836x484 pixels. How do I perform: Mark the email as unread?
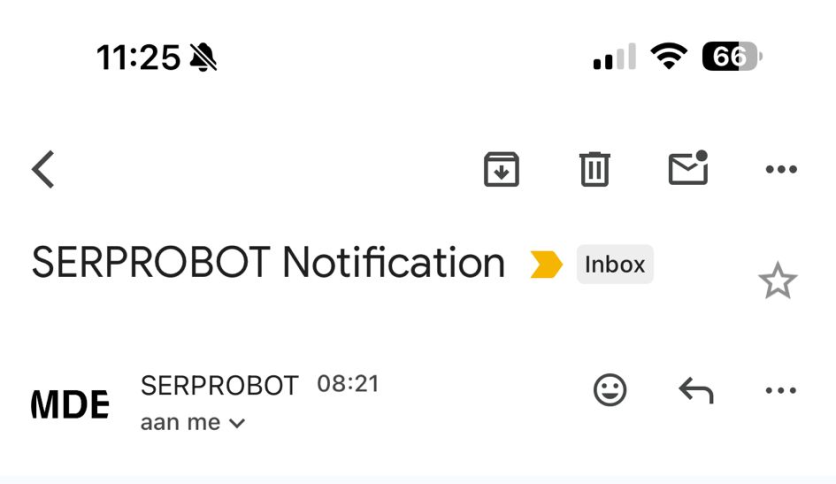point(688,169)
